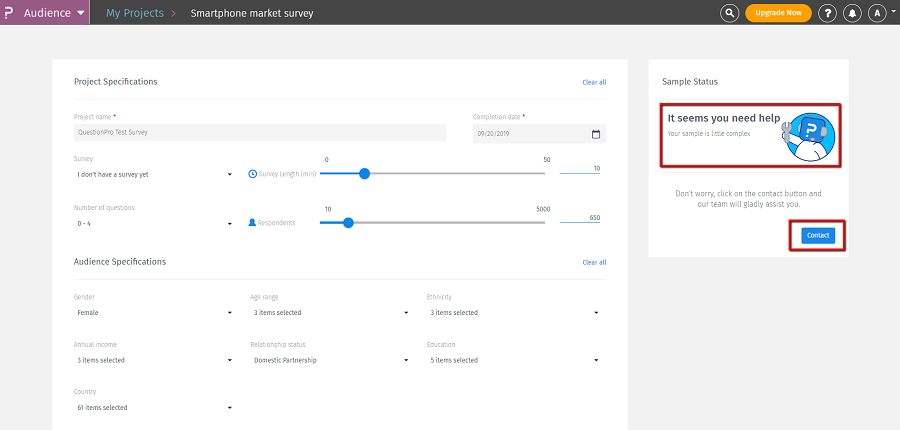The image size is (900, 430).
Task: Click the completion date calendar icon
Action: click(596, 133)
